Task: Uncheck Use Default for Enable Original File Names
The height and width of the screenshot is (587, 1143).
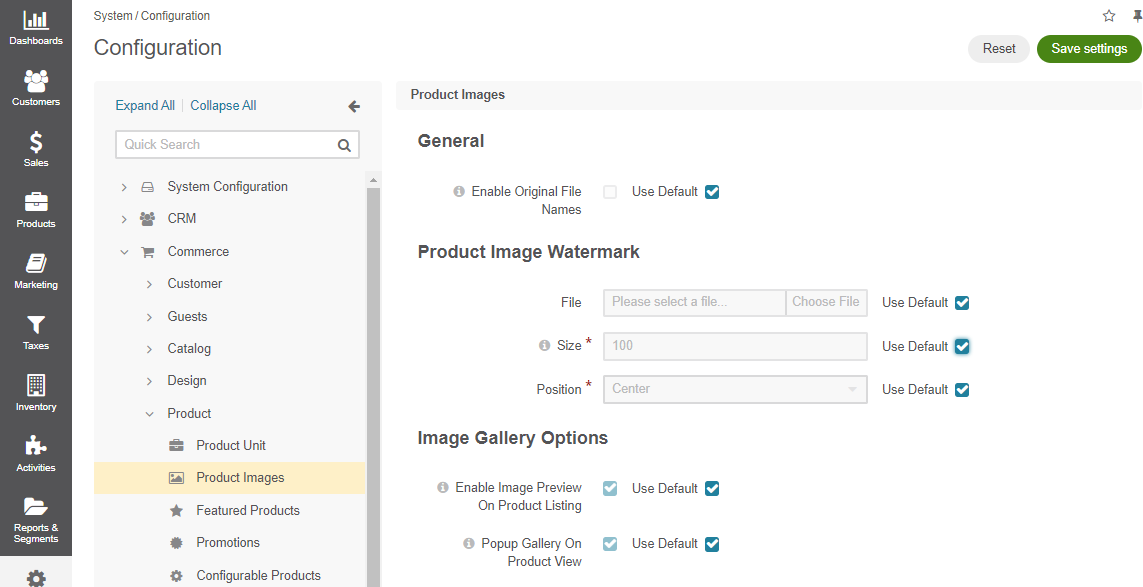Action: 712,192
